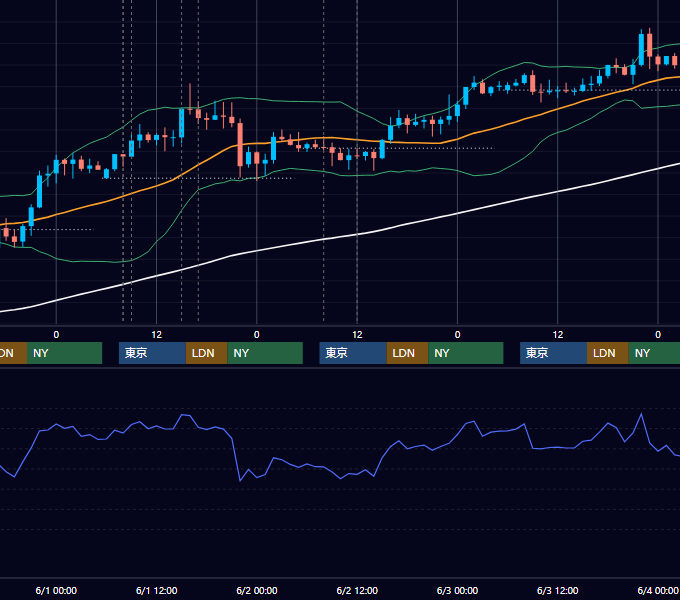Click the 6/1 00:00 time axis label

pyautogui.click(x=56, y=590)
